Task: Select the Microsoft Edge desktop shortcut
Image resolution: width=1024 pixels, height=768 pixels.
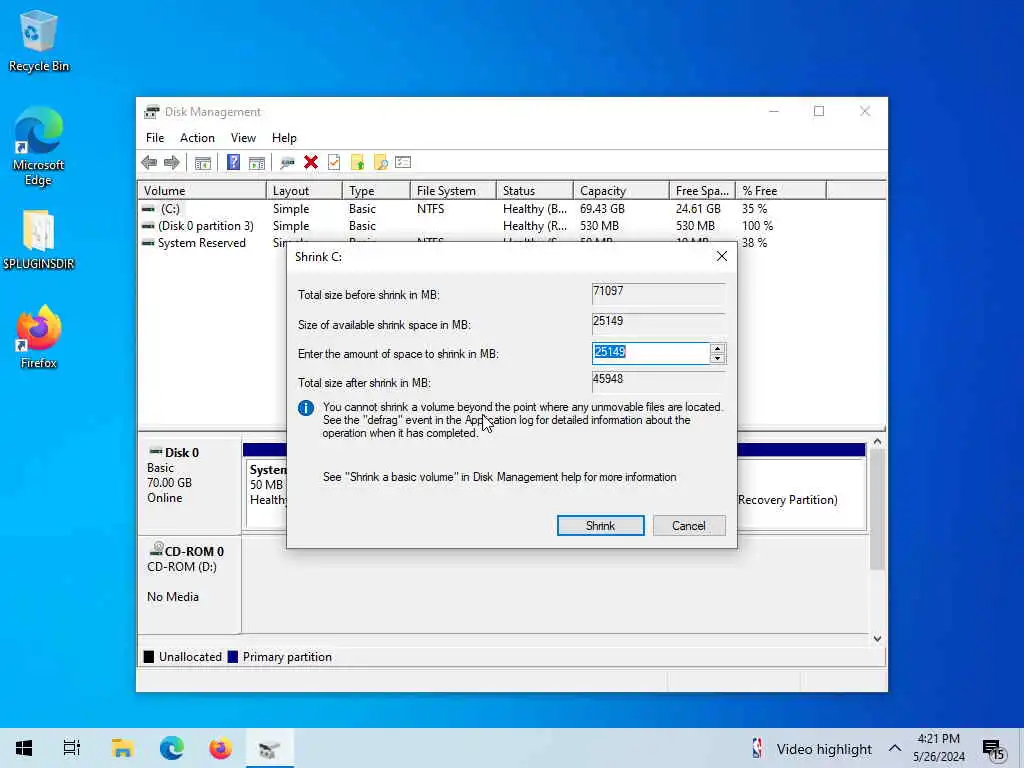Action: point(39,146)
